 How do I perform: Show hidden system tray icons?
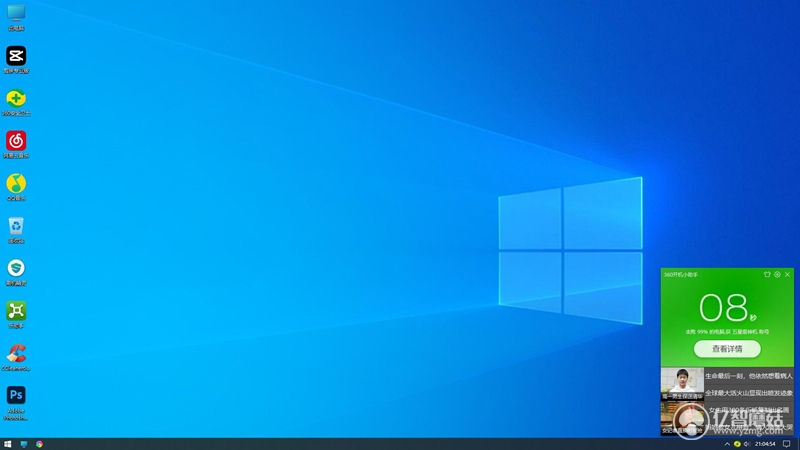727,444
